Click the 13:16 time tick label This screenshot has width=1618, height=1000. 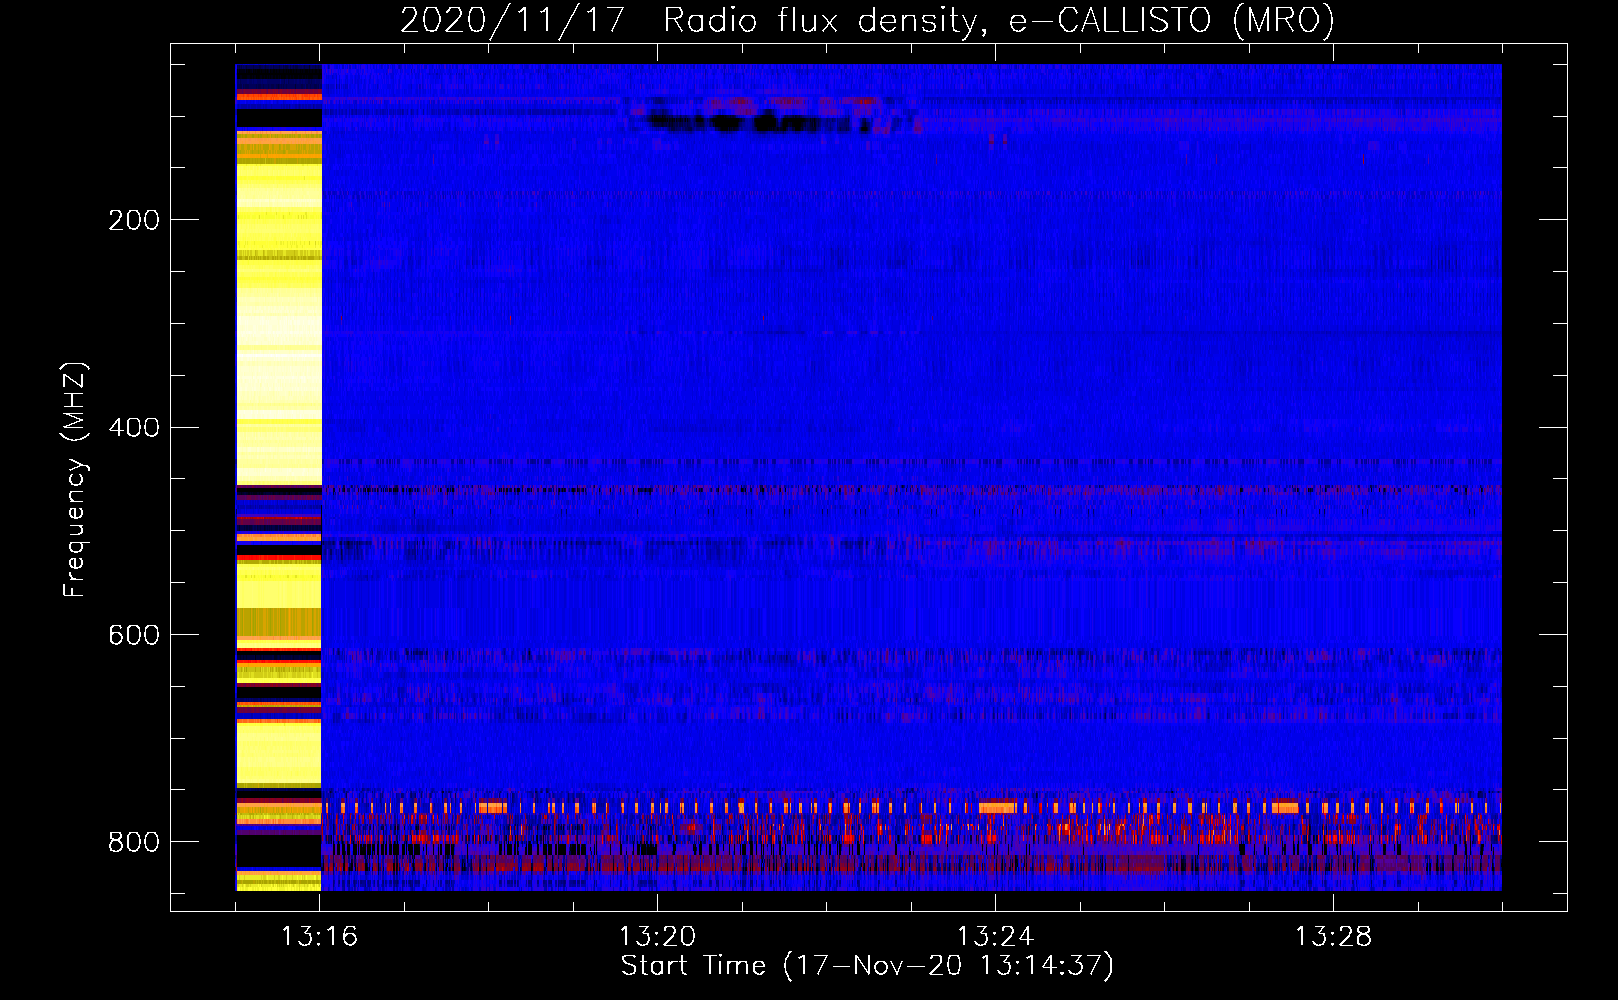tap(319, 937)
